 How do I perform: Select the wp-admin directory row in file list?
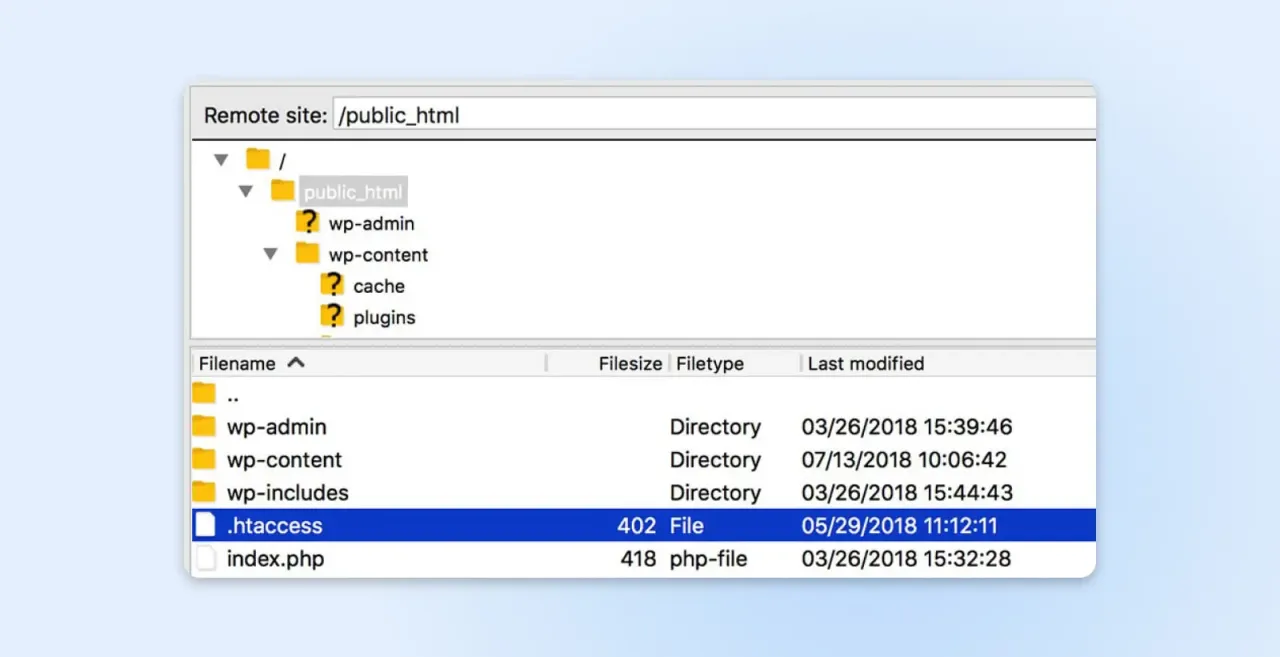[276, 427]
